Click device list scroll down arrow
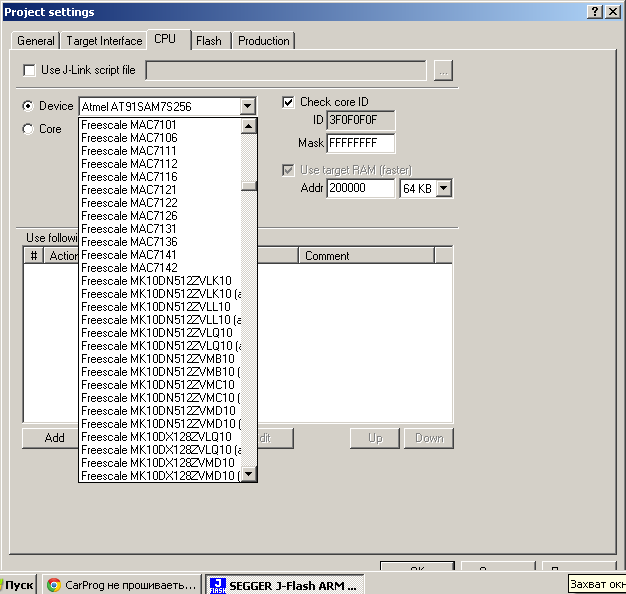The image size is (626, 594). pyautogui.click(x=248, y=474)
